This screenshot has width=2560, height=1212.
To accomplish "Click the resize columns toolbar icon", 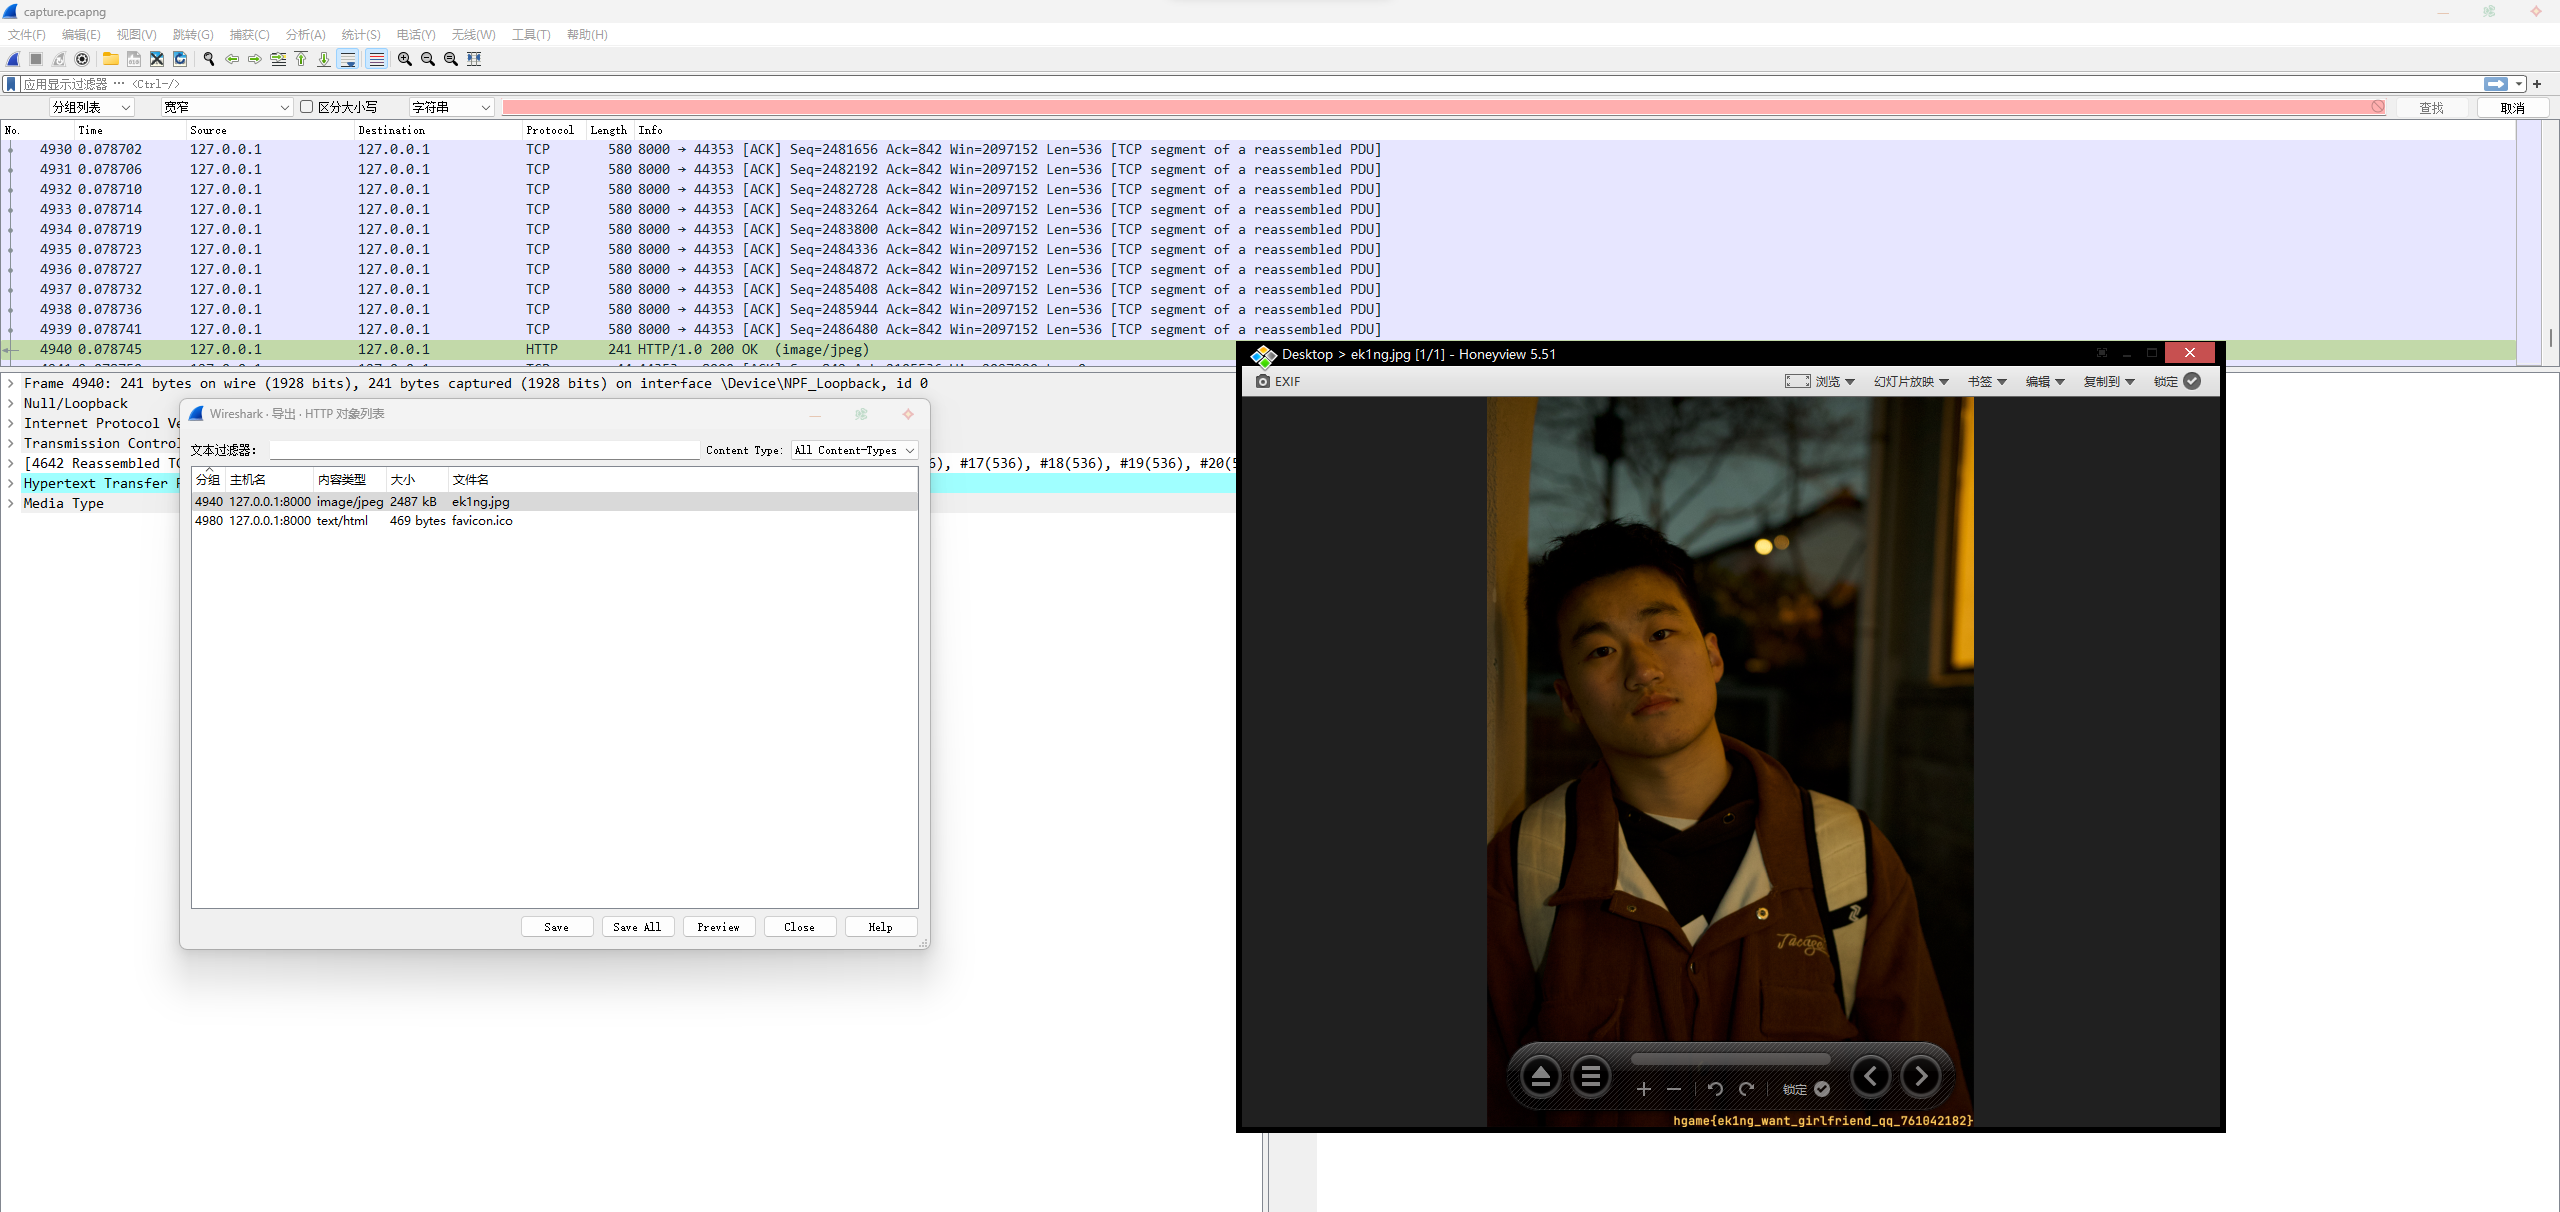I will click(474, 59).
